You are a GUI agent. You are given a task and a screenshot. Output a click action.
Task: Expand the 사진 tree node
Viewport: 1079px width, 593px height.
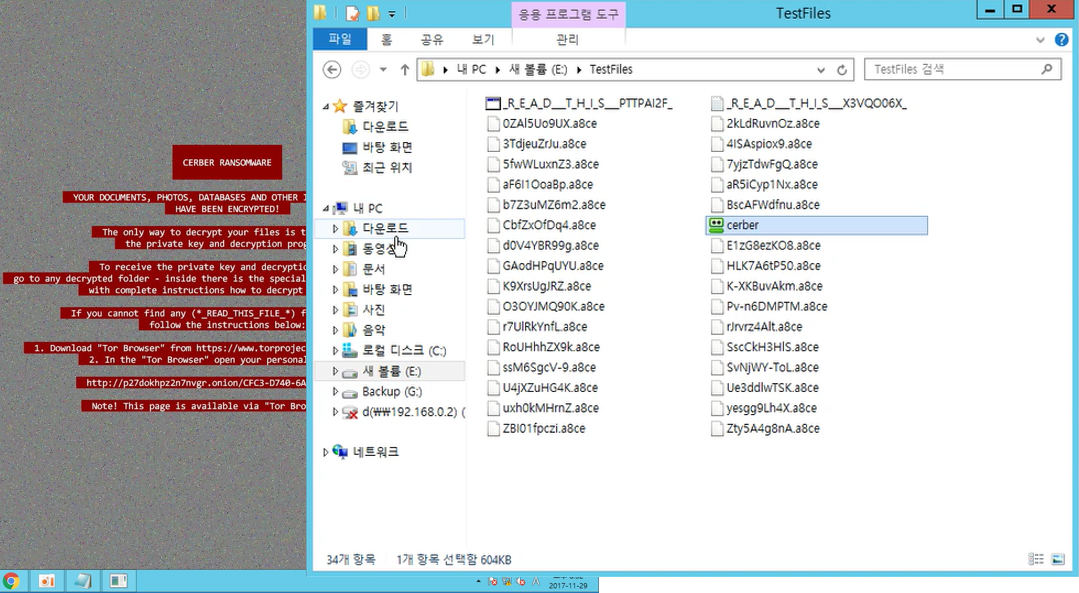335,310
